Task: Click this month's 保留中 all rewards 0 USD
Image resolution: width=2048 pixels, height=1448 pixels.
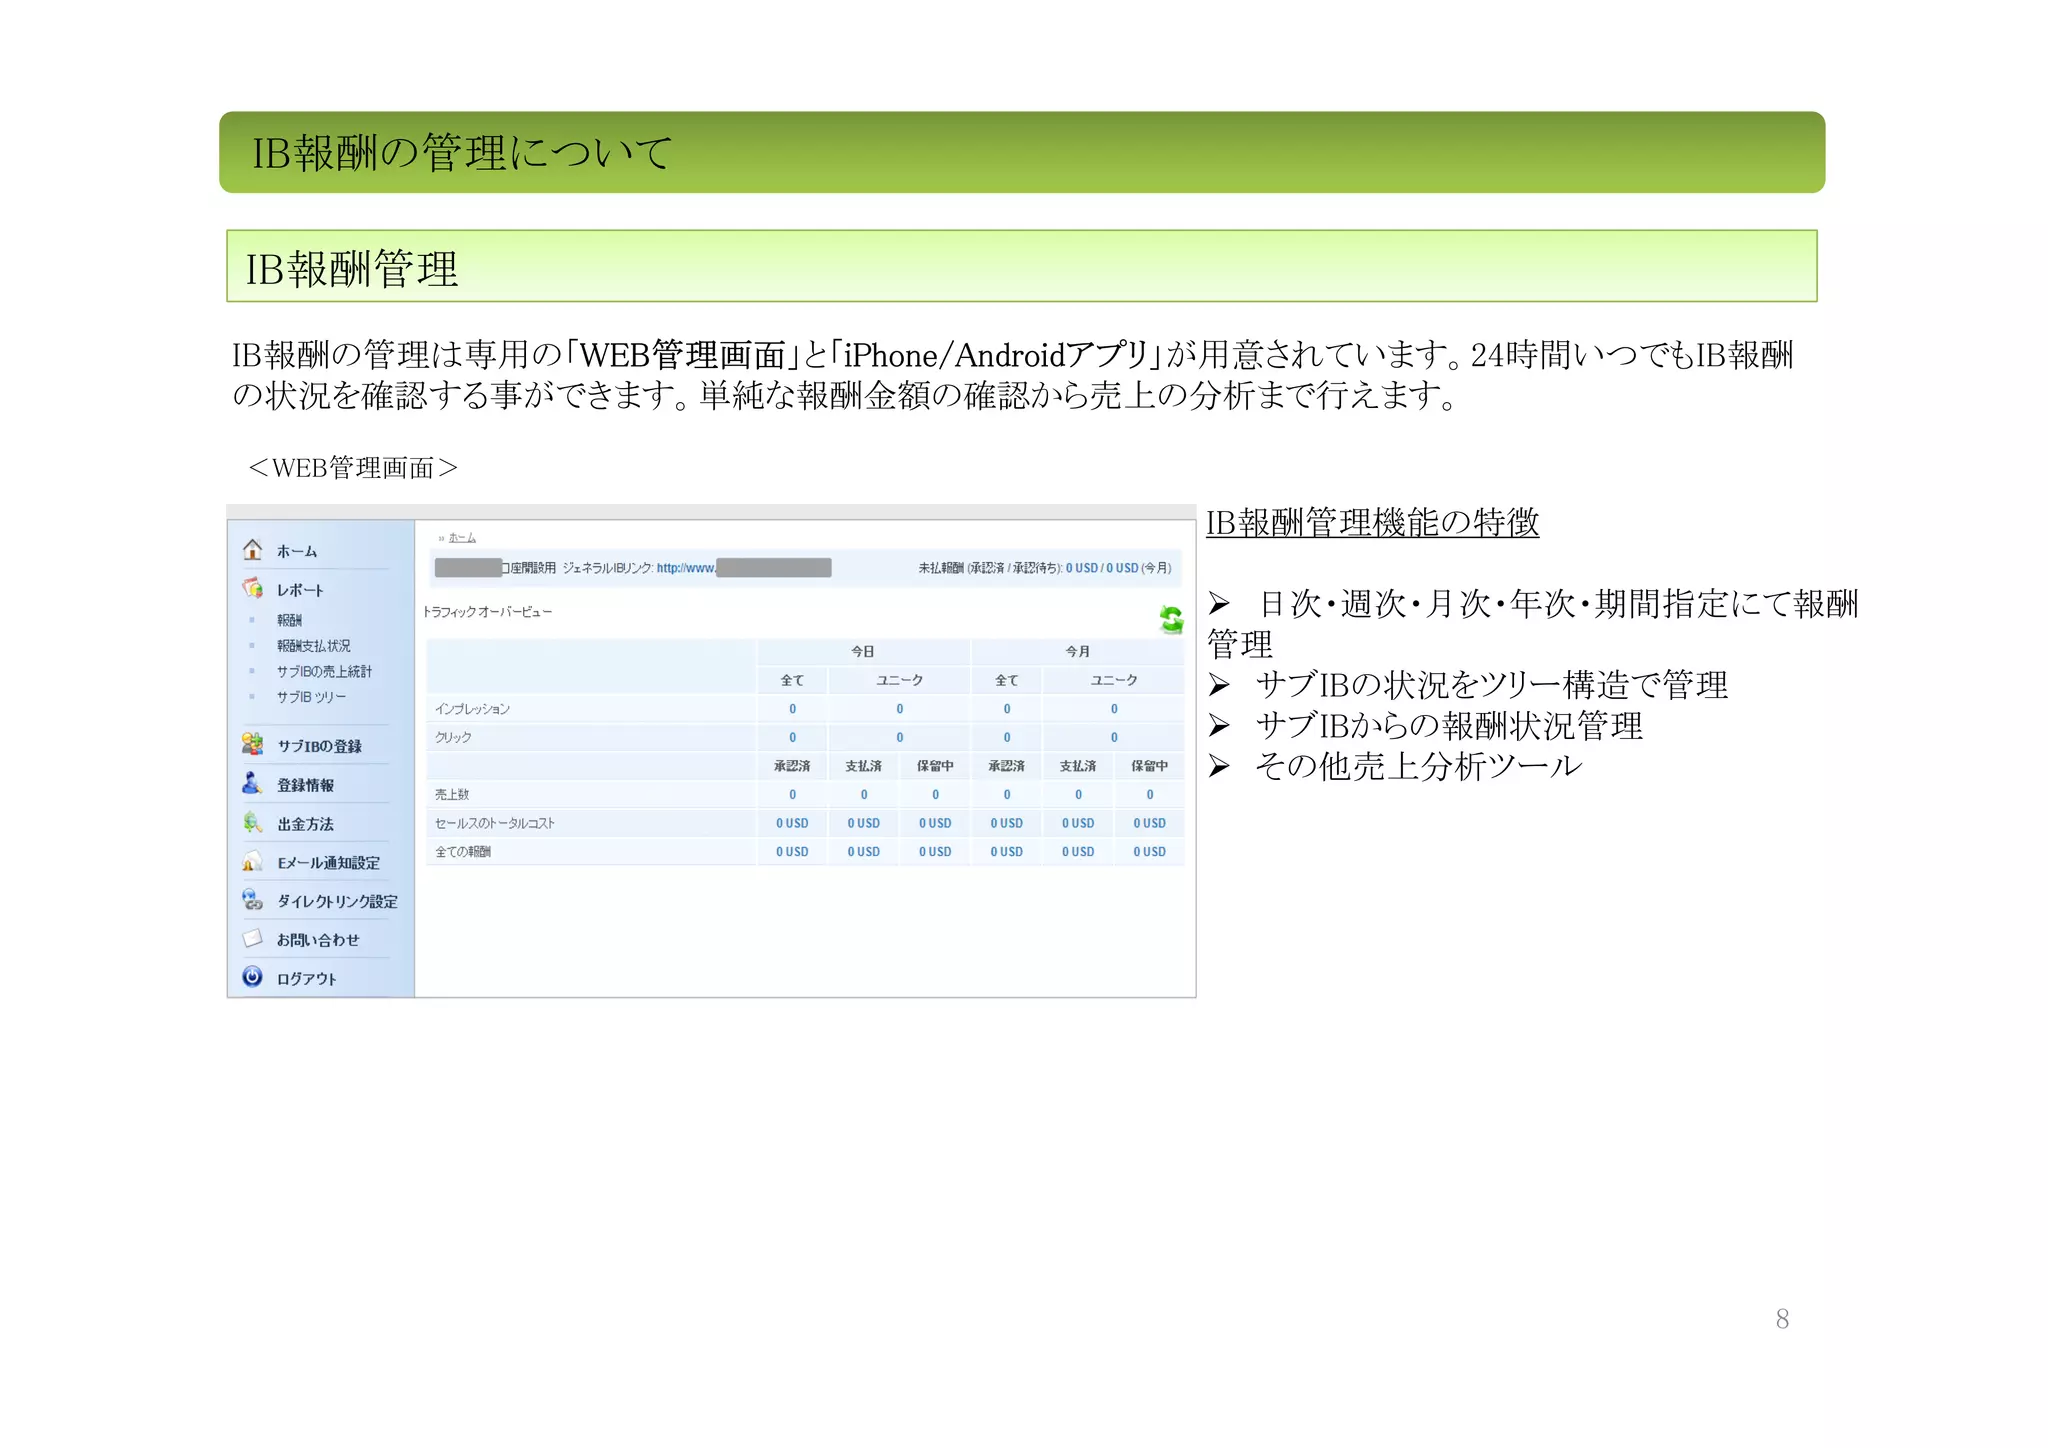Action: click(1150, 852)
